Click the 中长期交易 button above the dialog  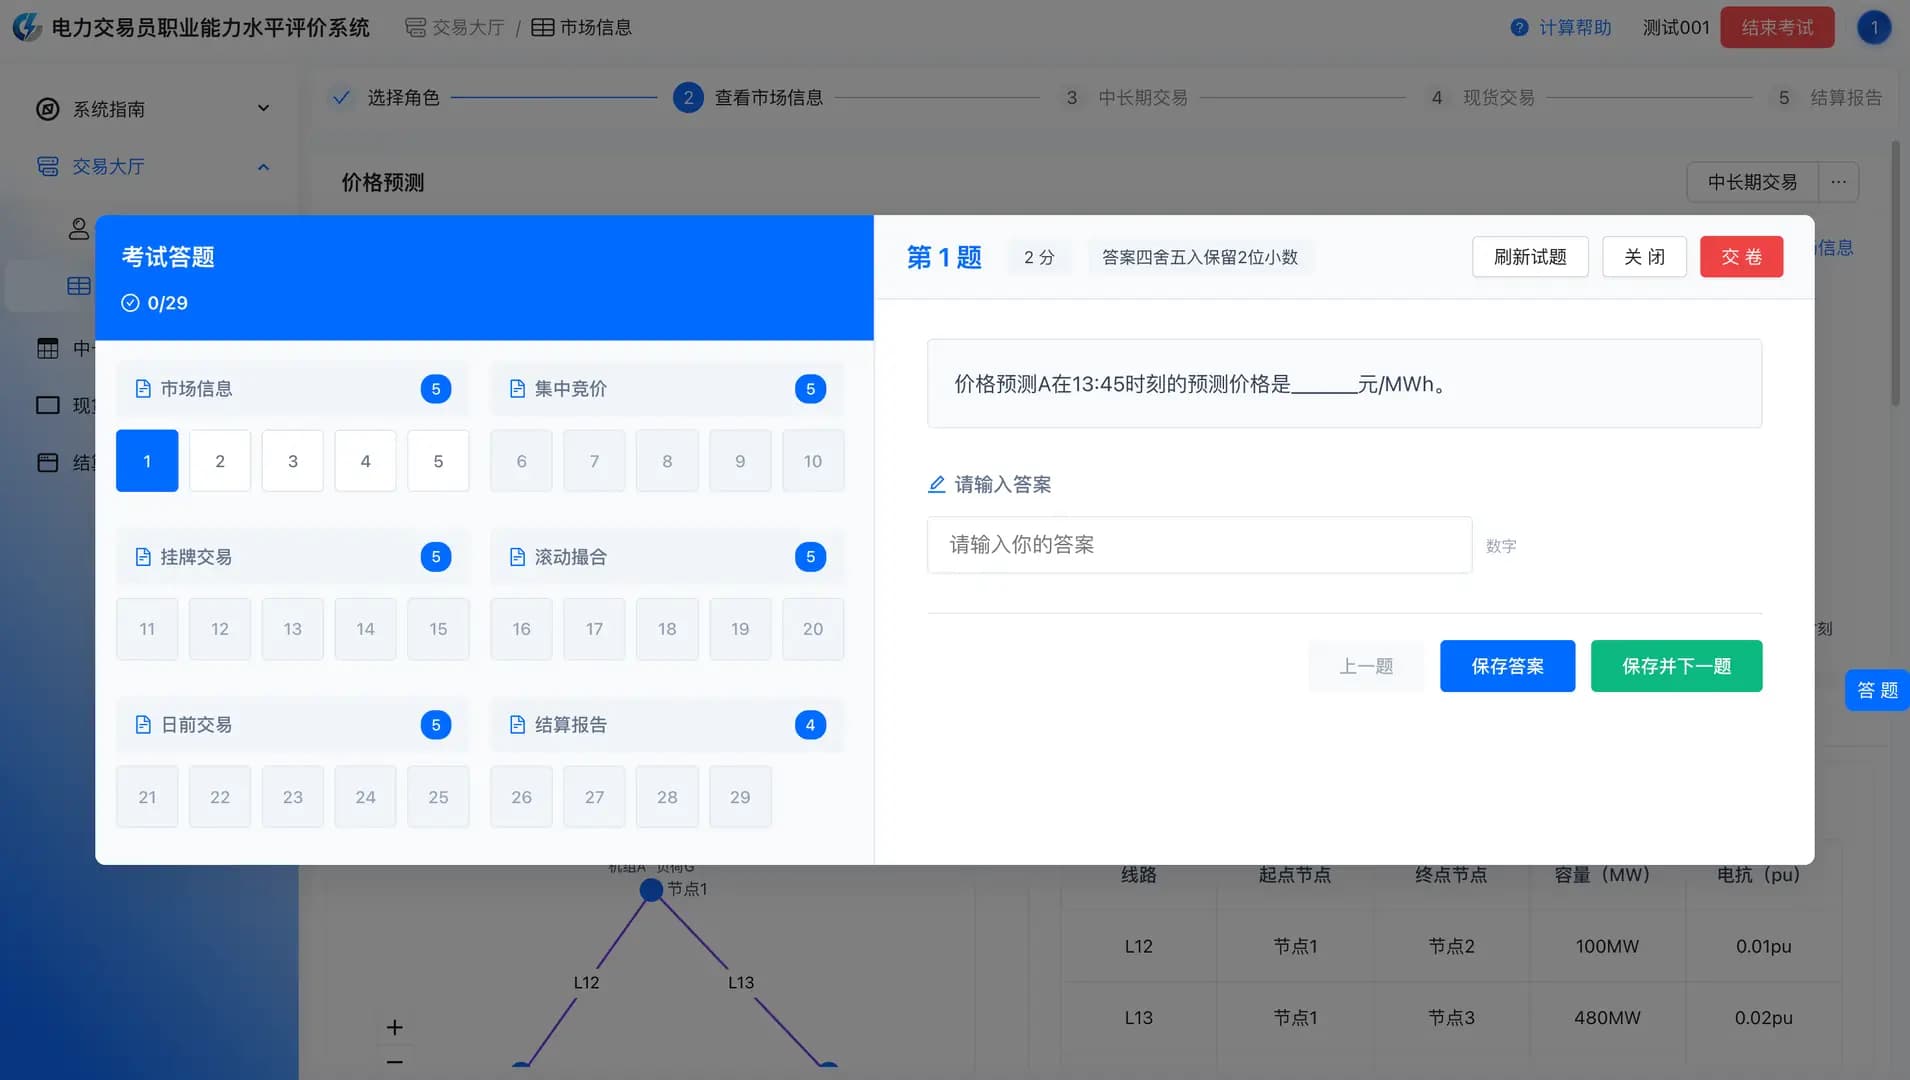point(1752,182)
